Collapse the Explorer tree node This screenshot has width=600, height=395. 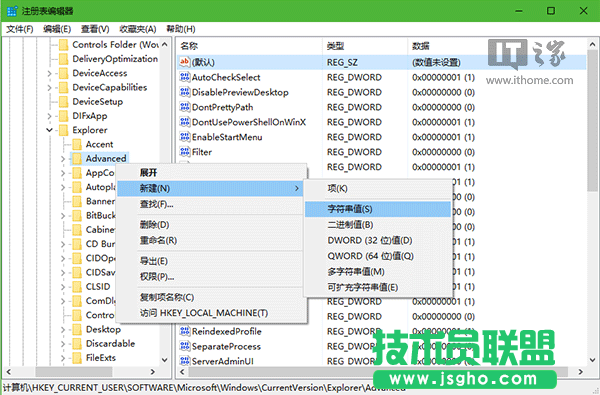pos(49,130)
